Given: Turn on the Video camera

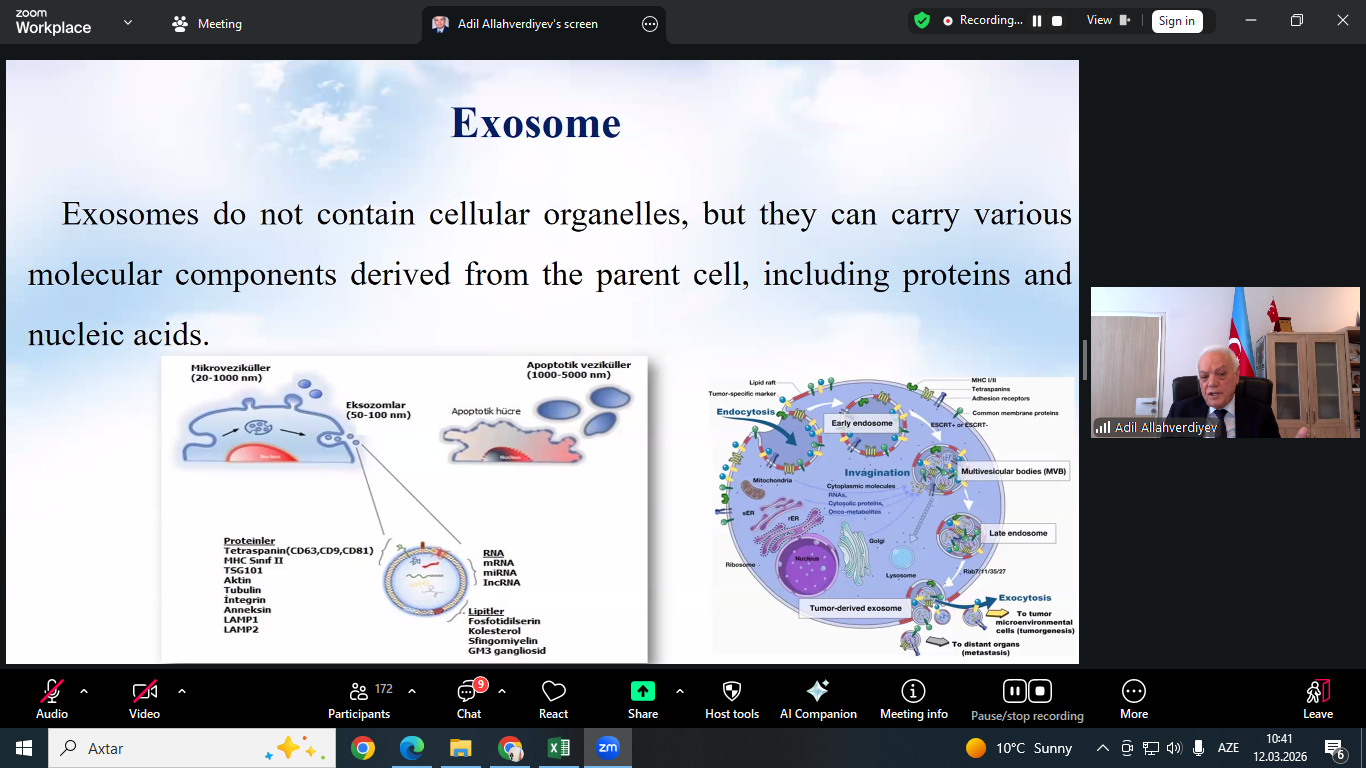Looking at the screenshot, I should click(x=144, y=691).
